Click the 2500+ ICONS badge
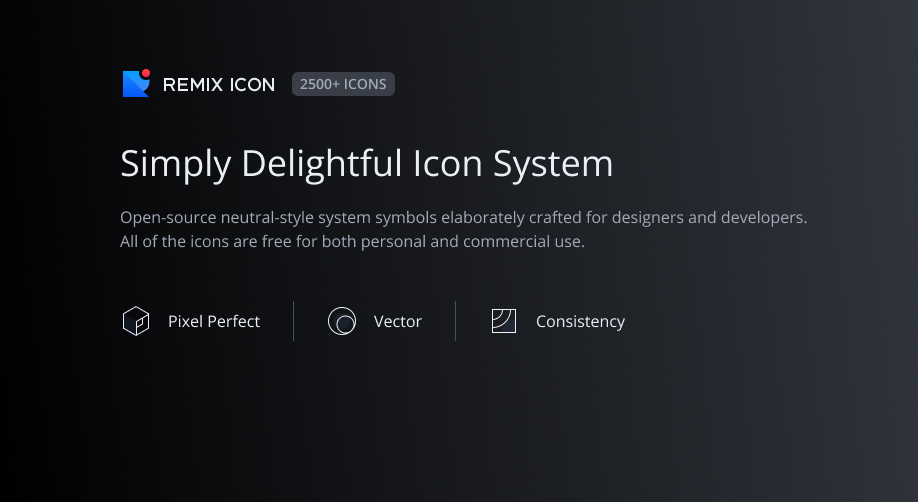 coord(343,85)
